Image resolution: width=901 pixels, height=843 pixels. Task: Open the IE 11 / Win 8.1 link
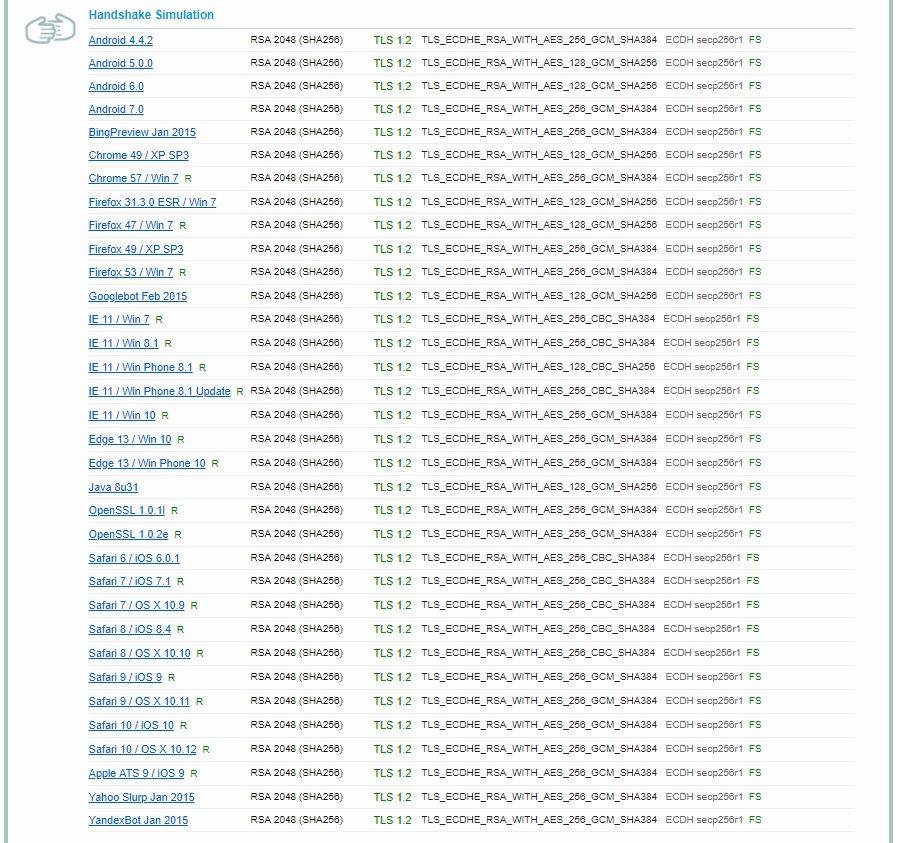click(123, 344)
